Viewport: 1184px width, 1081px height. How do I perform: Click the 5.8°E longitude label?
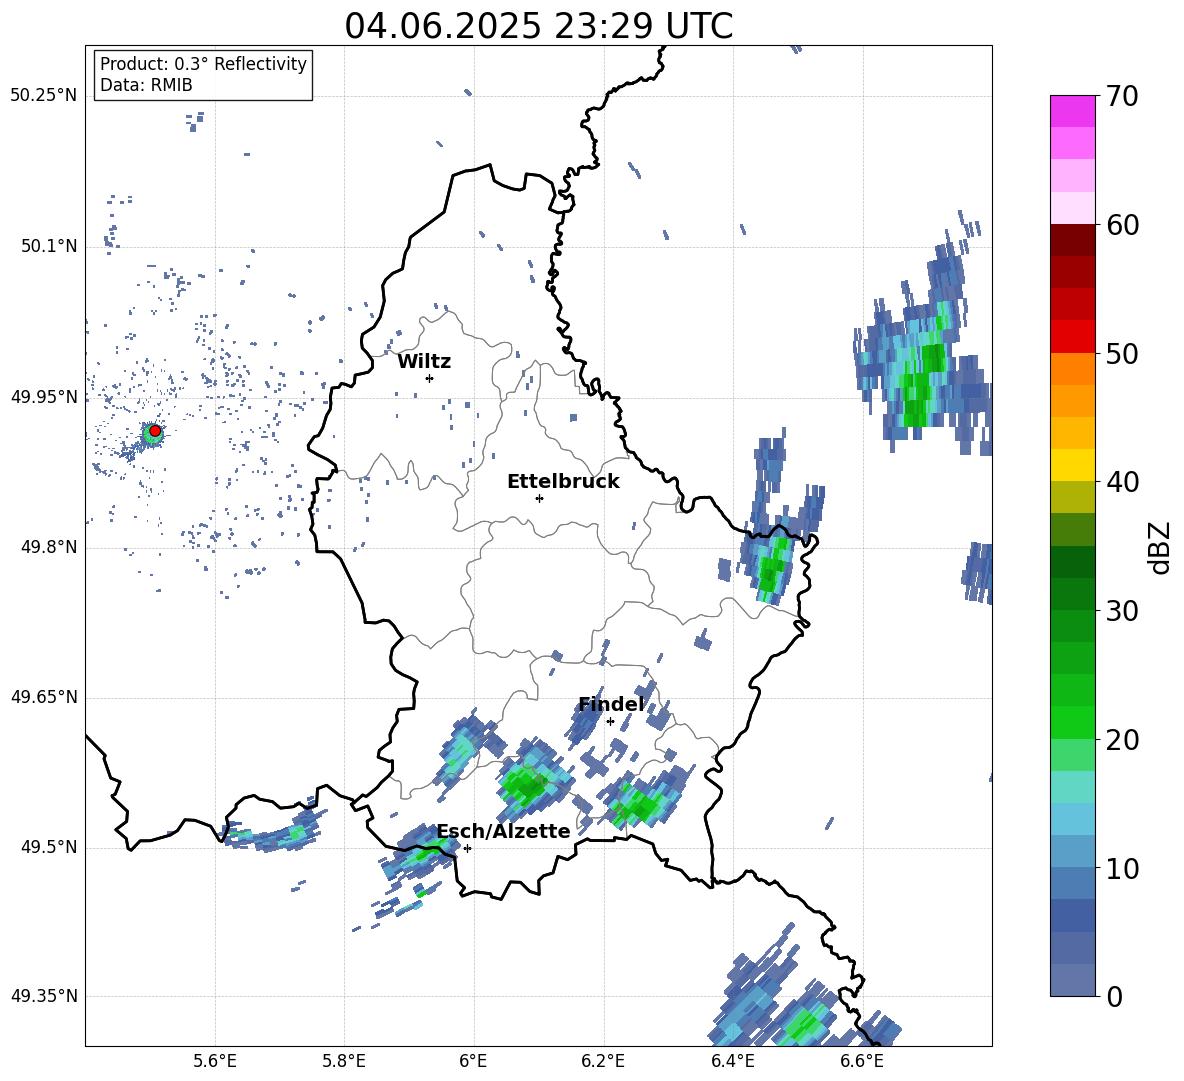(344, 1061)
